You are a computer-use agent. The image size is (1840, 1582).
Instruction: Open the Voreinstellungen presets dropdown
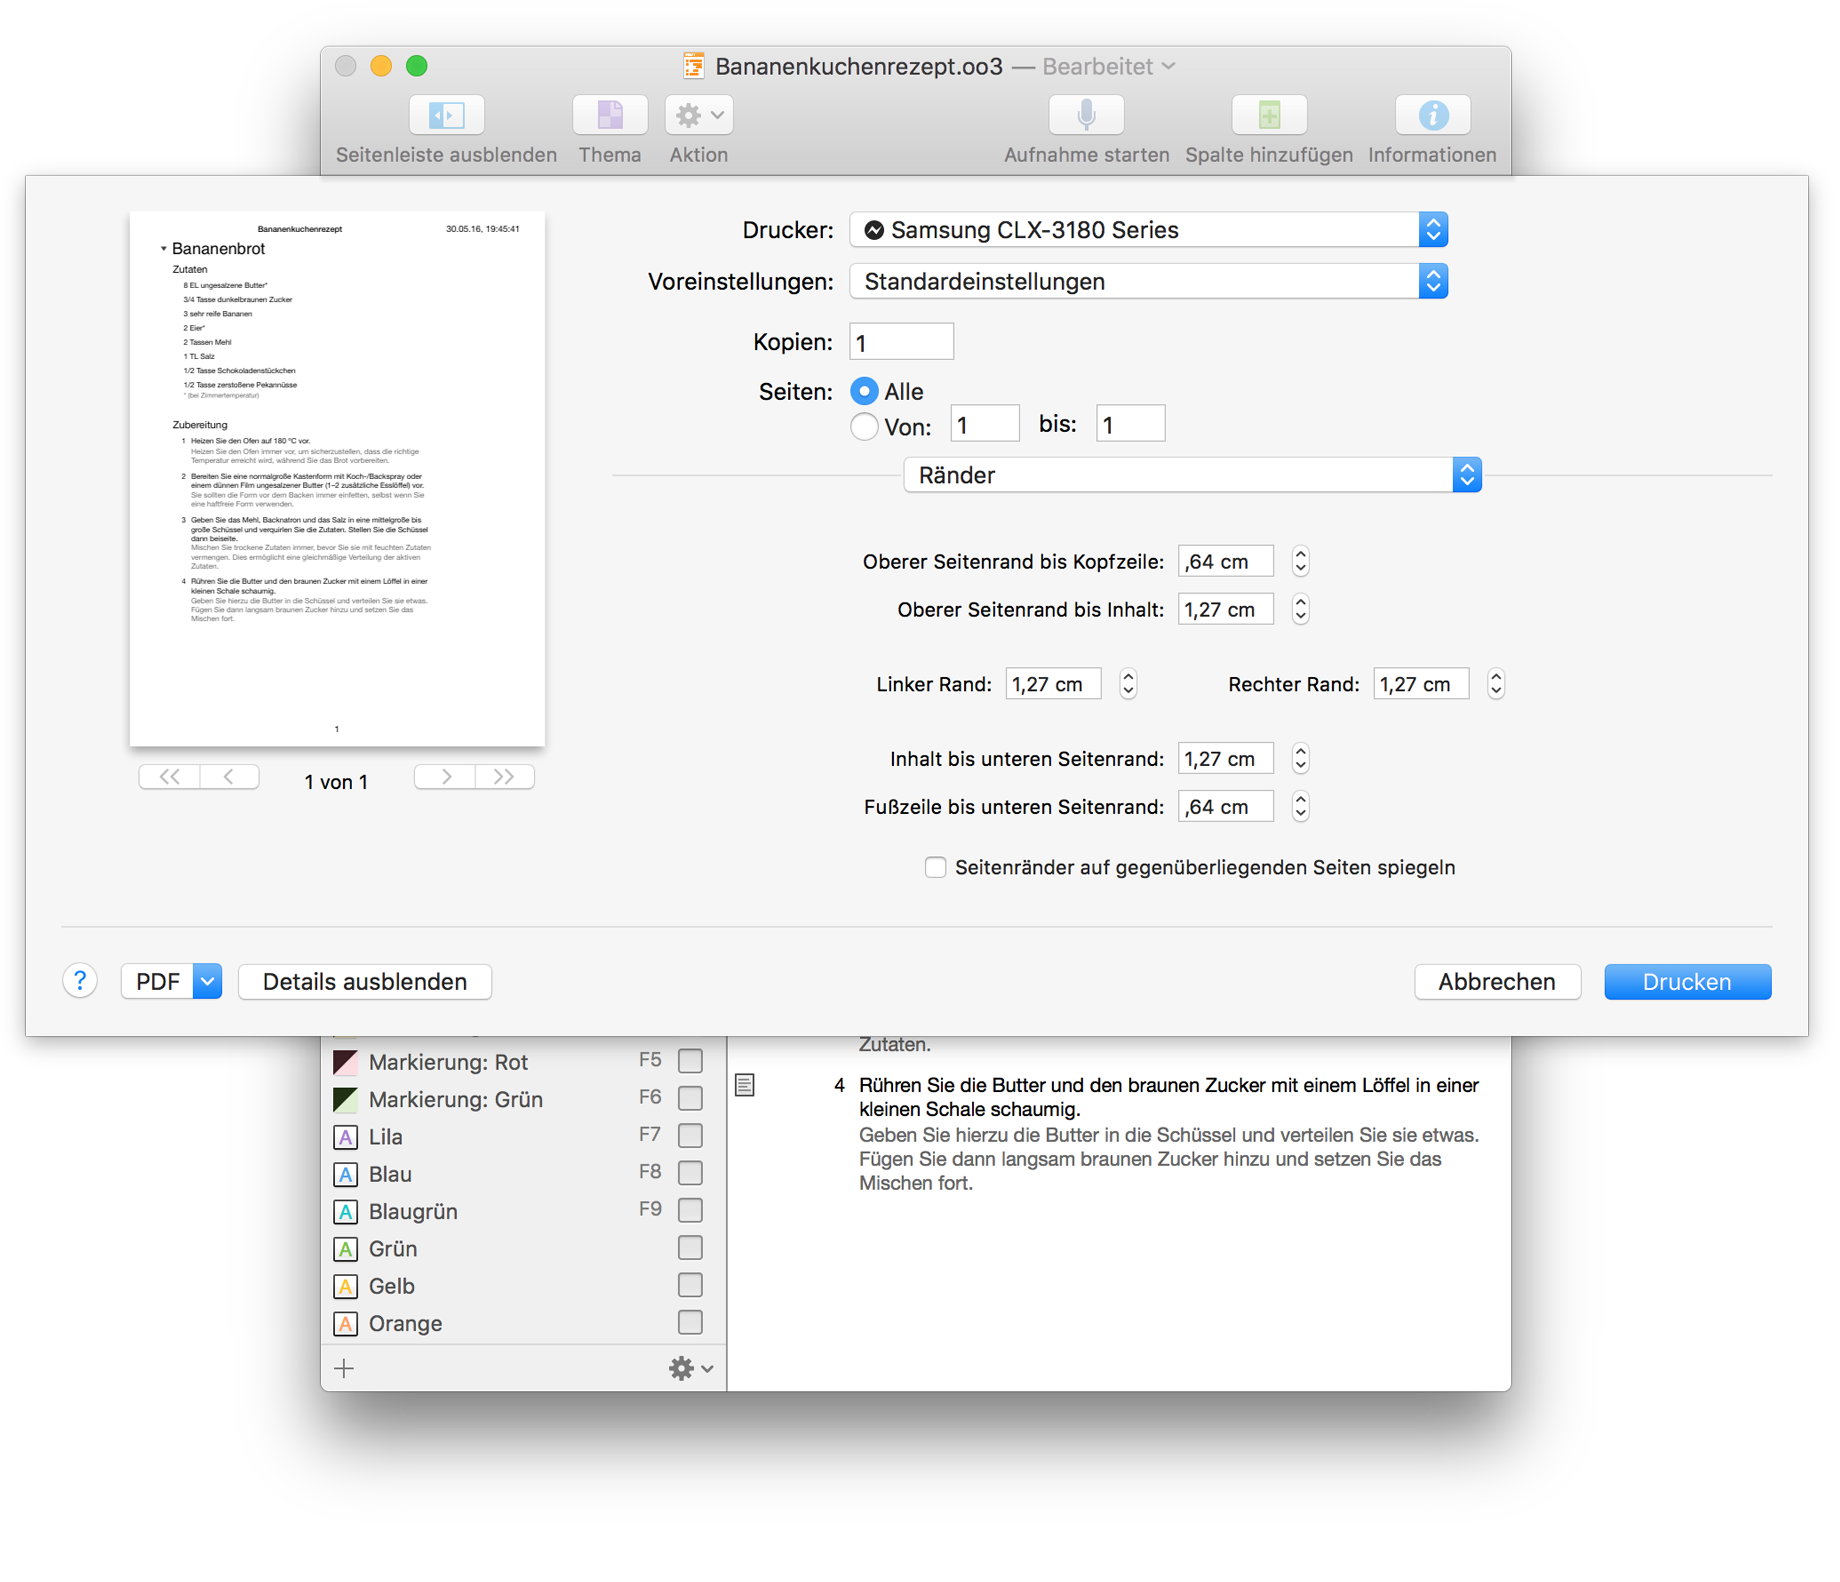pyautogui.click(x=1148, y=282)
